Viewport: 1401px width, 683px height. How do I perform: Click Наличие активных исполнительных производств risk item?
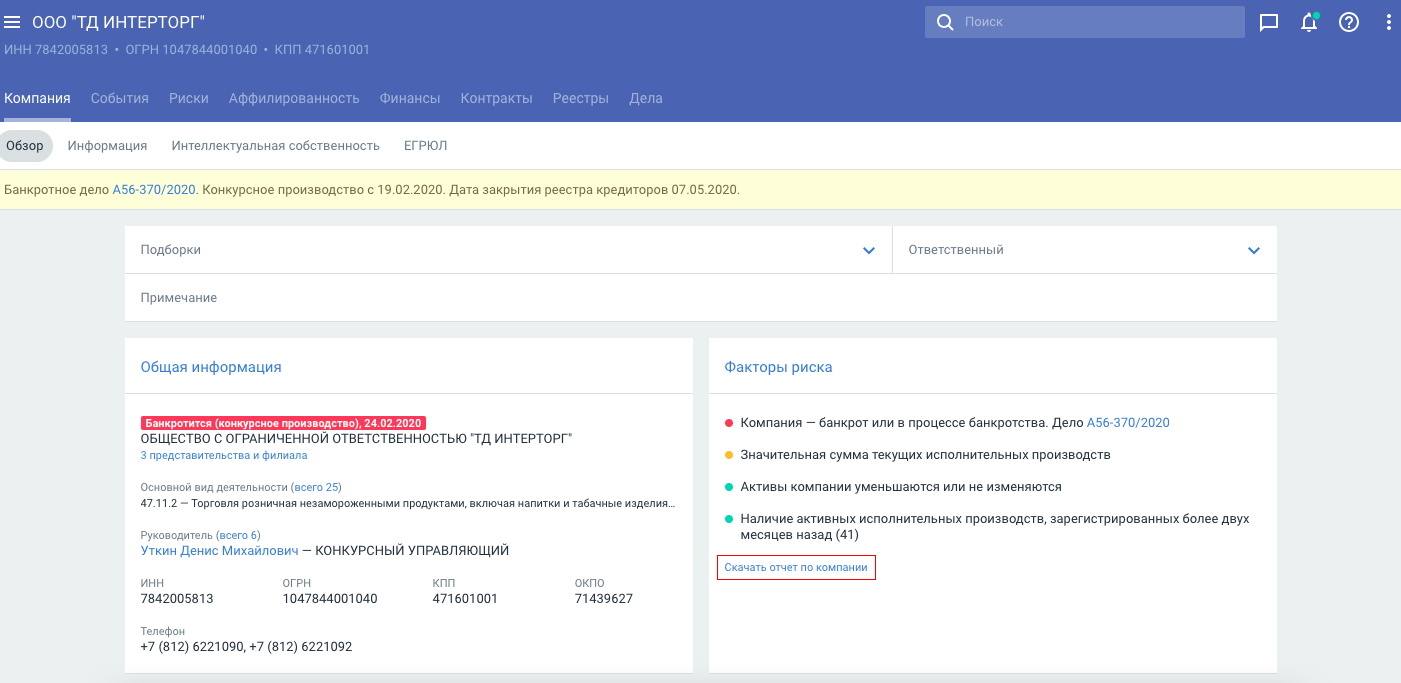[995, 527]
